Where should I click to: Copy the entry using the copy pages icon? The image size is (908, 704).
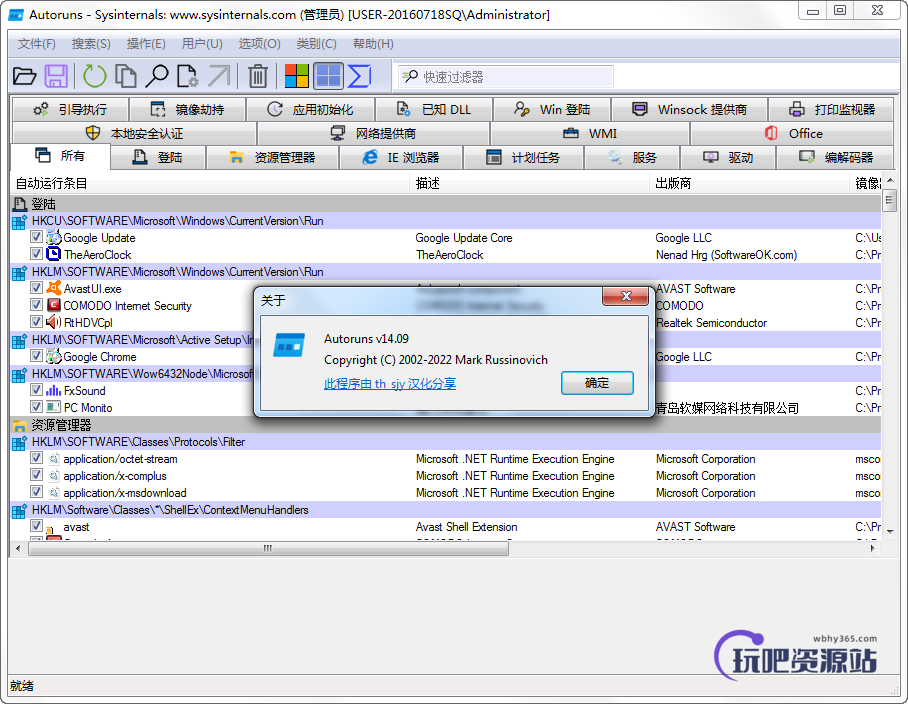126,76
